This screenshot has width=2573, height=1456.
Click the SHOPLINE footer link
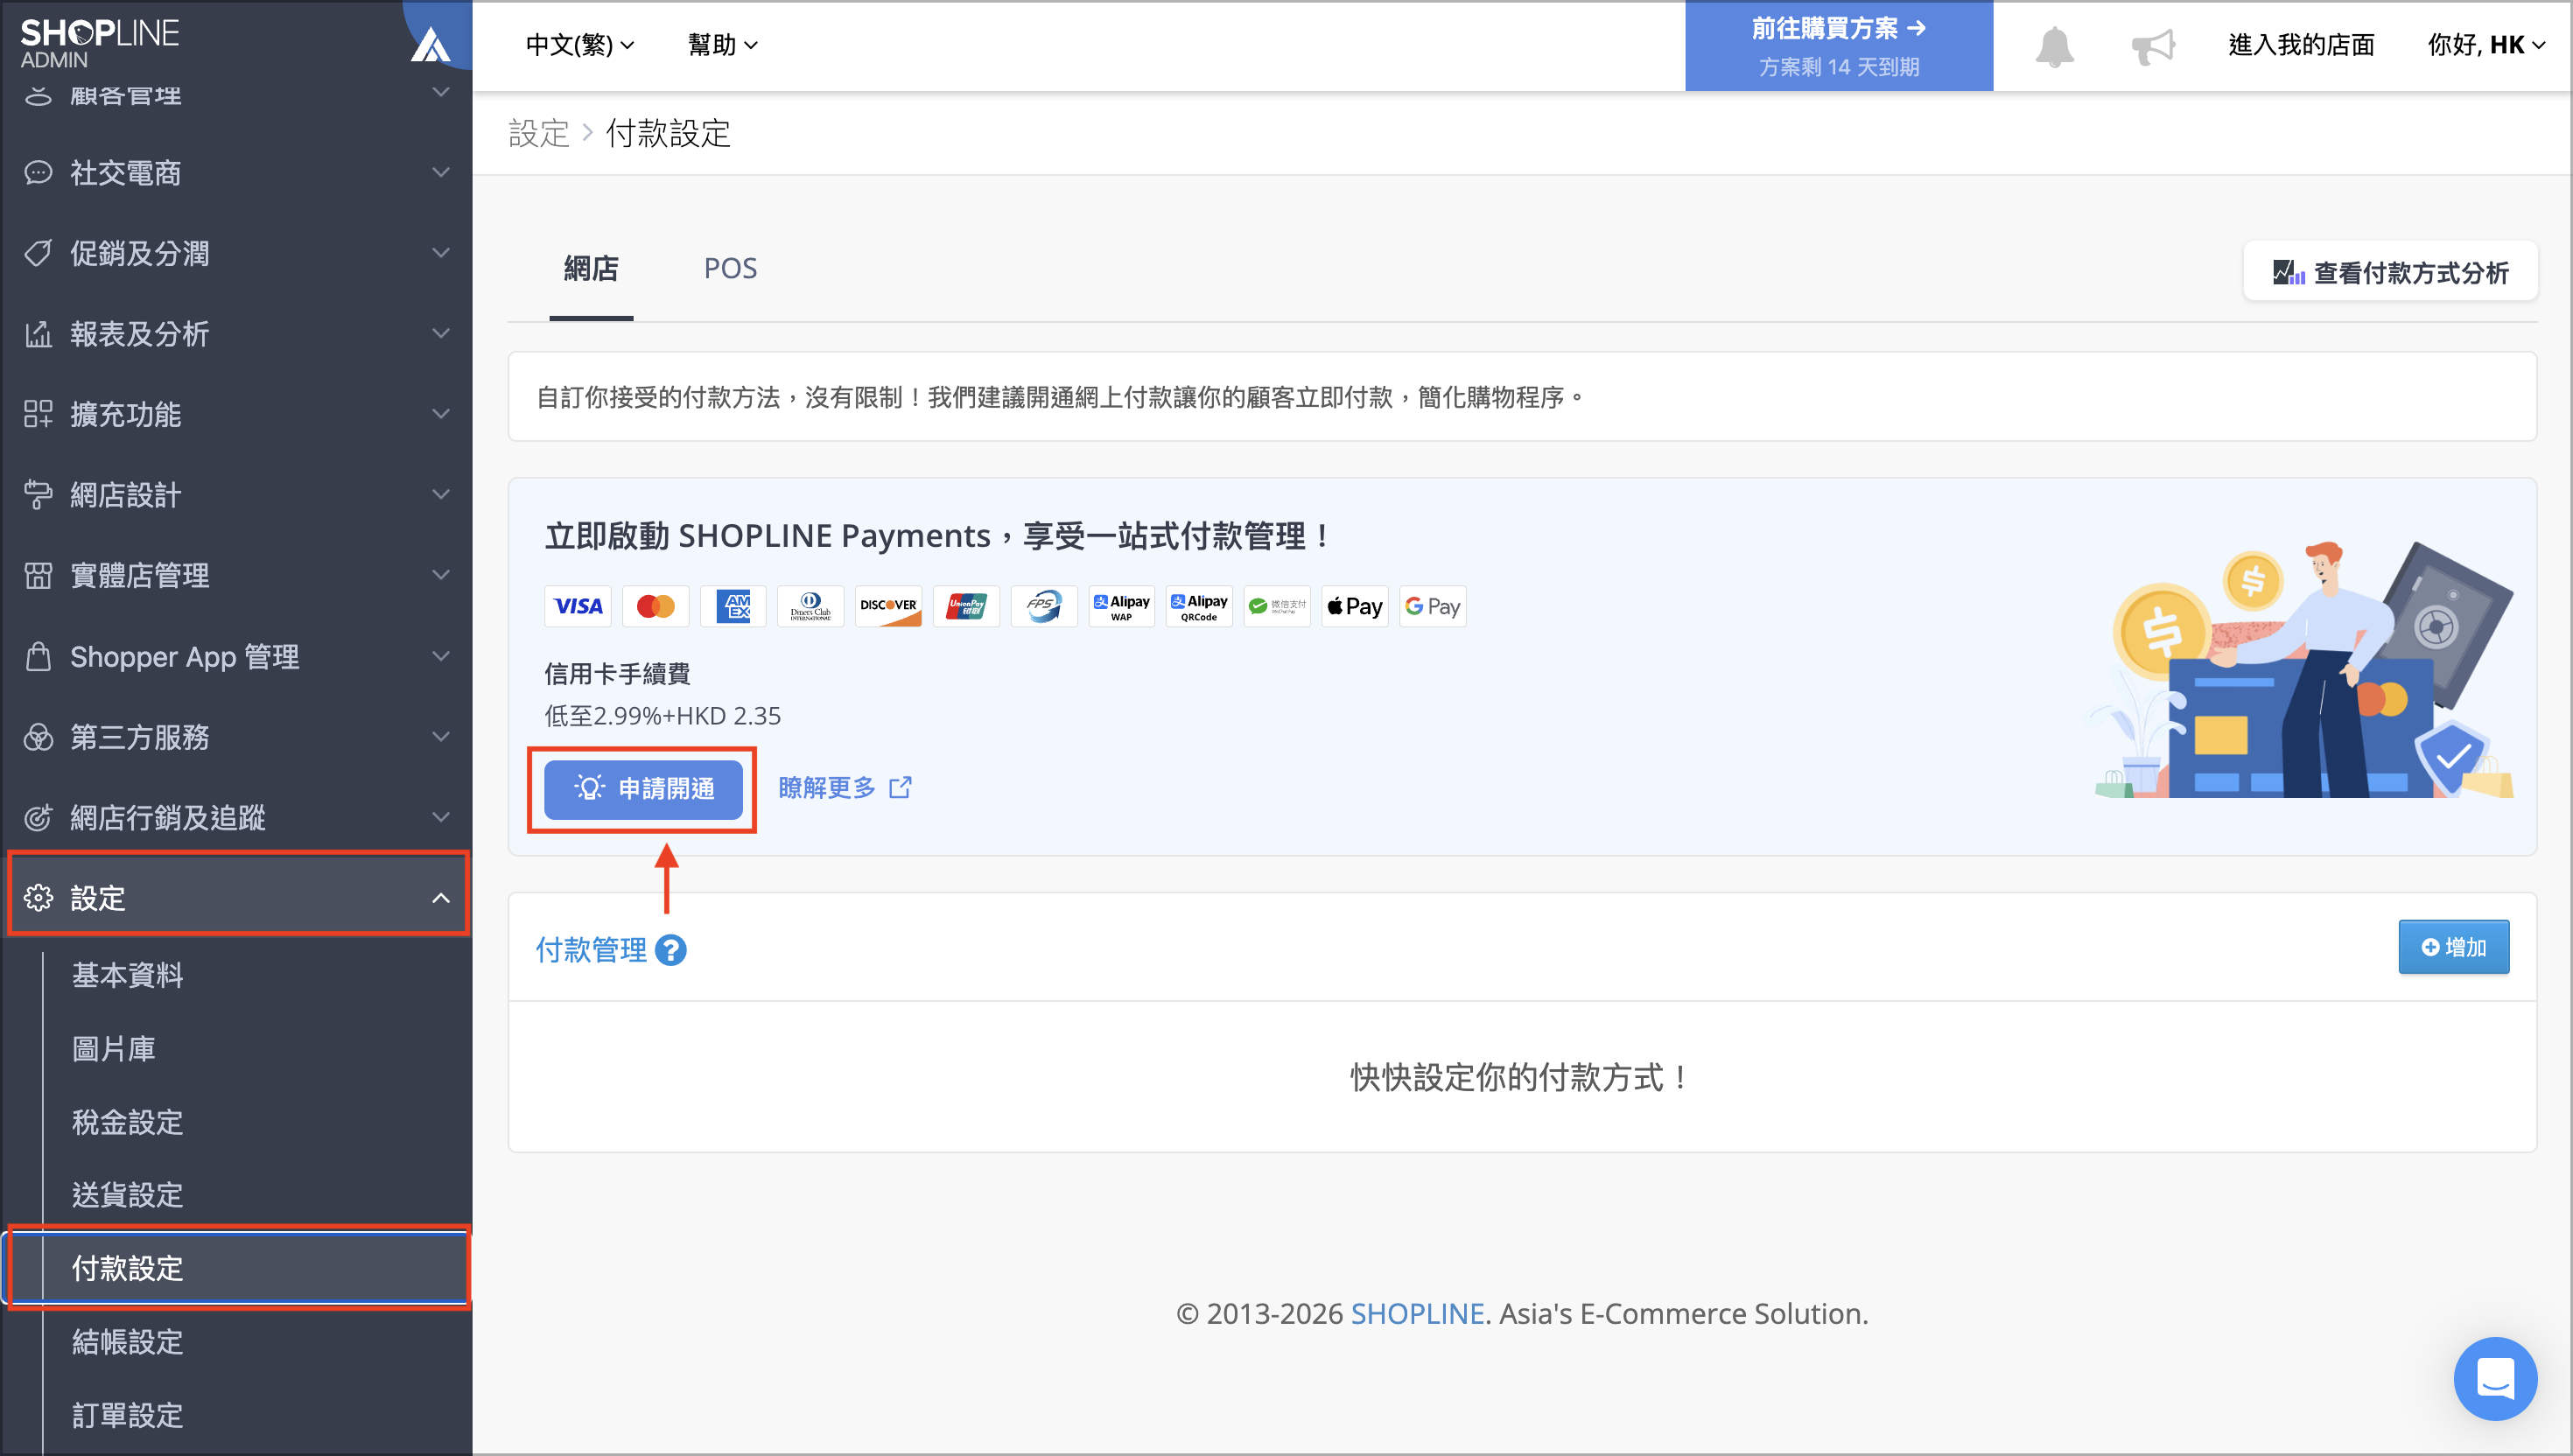[1417, 1314]
